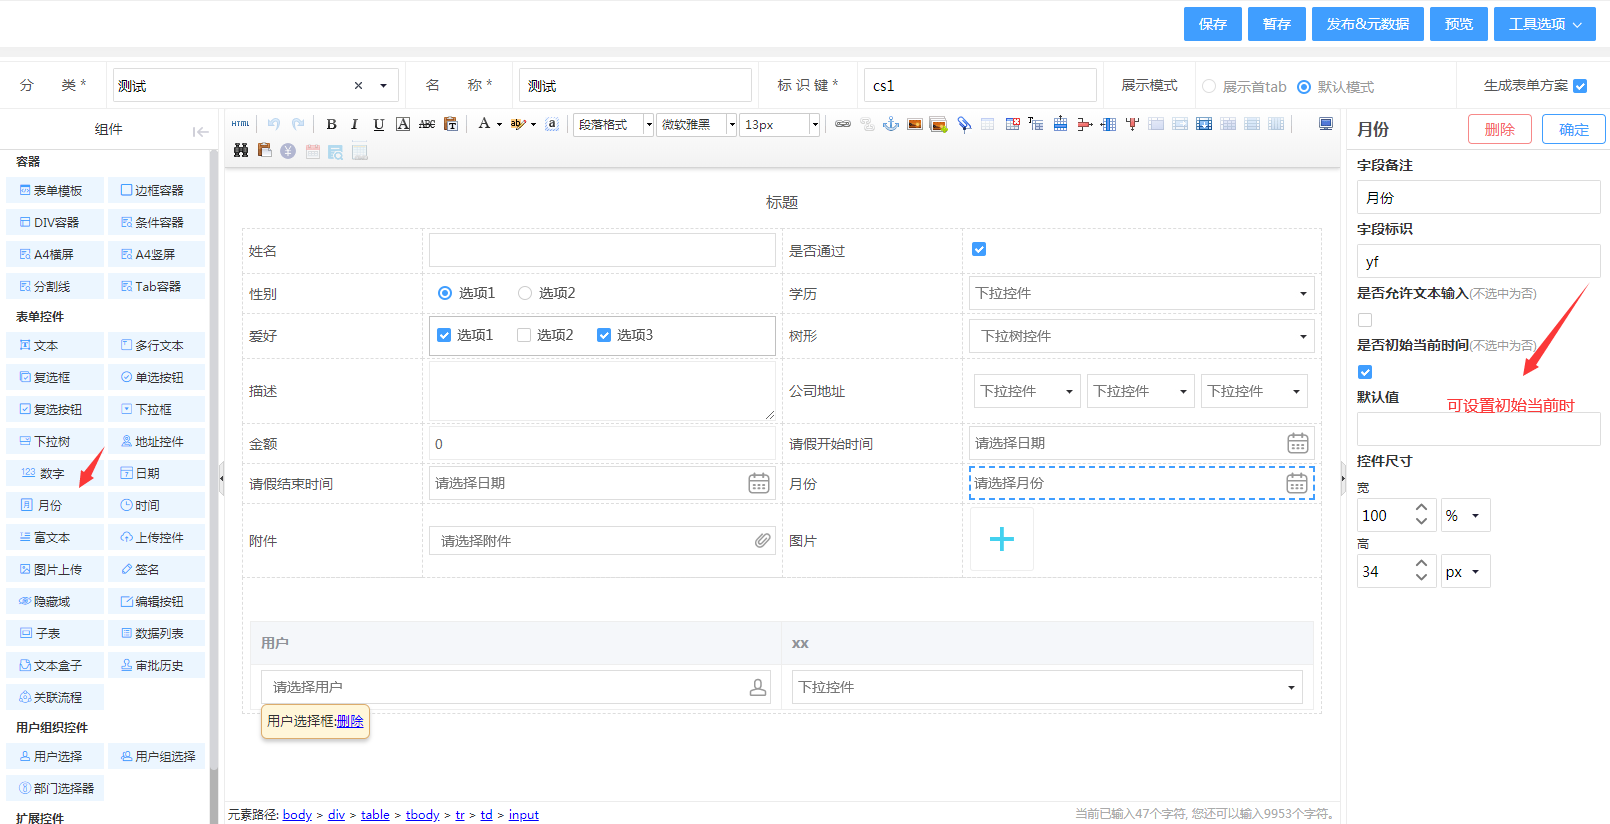Click the user icon in 请选择用户 field
Viewport: 1610px width, 824px height.
(758, 687)
